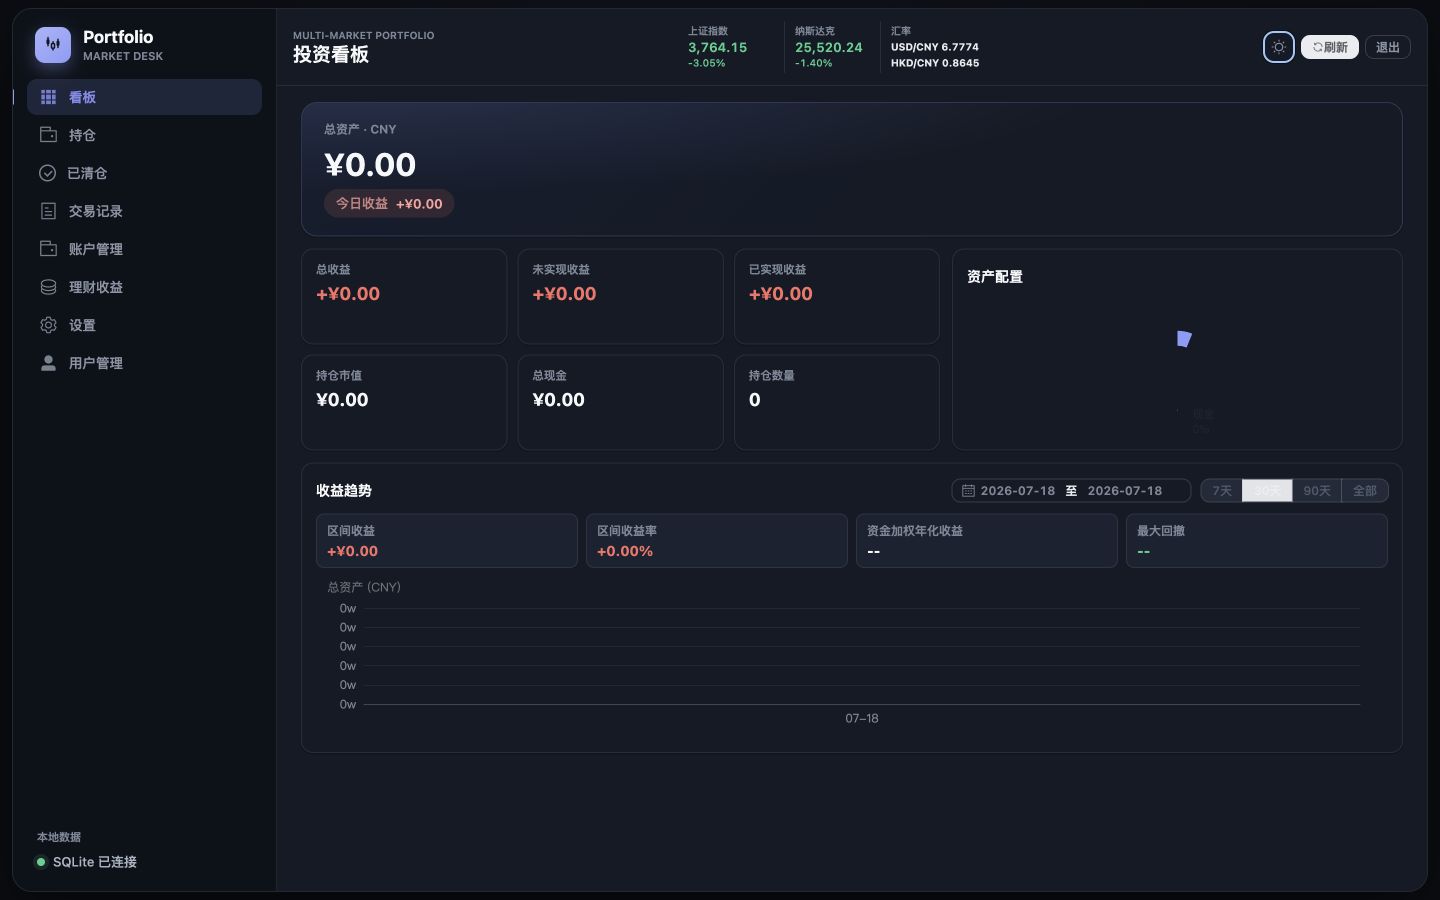Open 理财收益 database stack icon
Image resolution: width=1440 pixels, height=900 pixels.
point(48,287)
